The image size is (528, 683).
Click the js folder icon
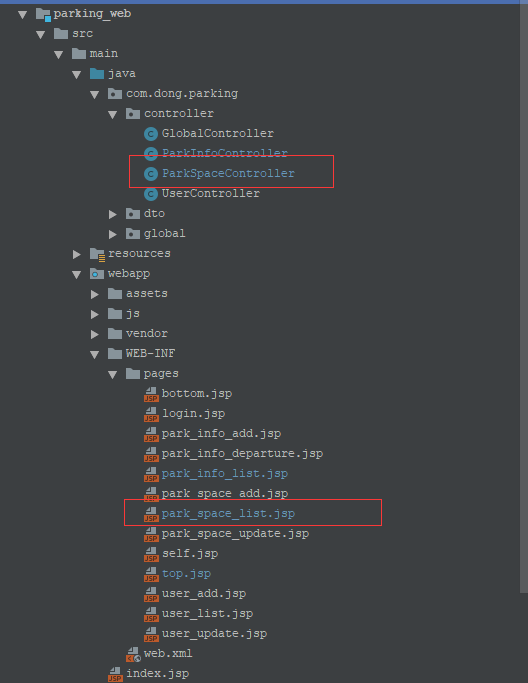115,314
